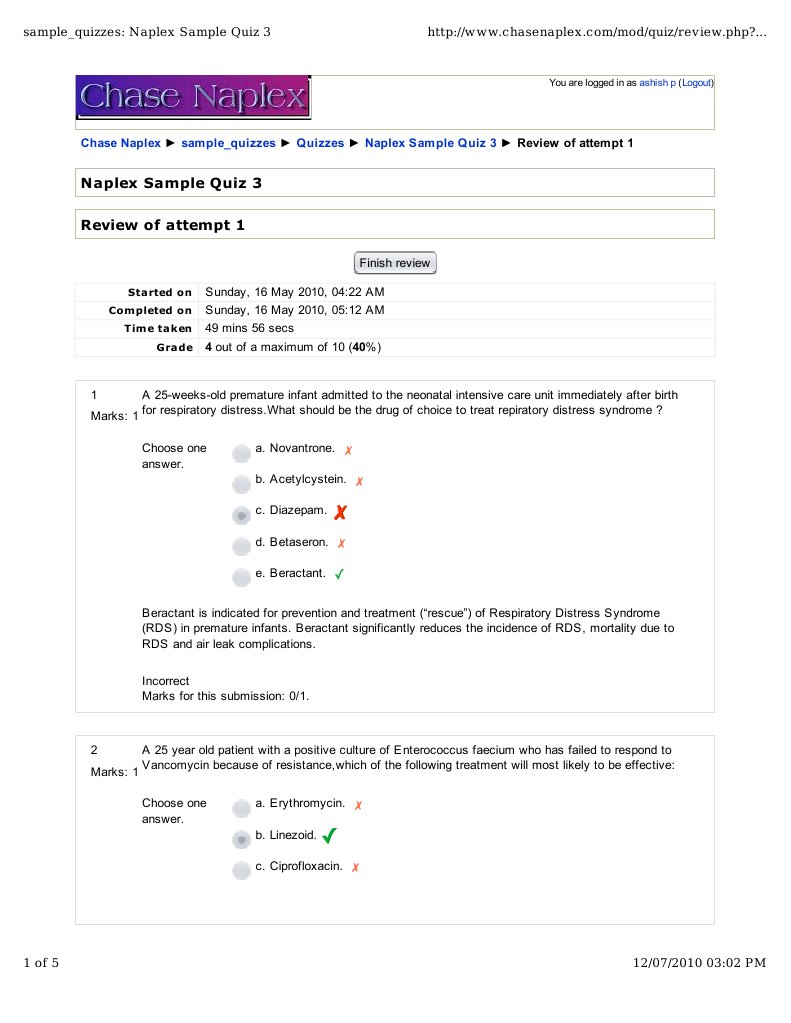Click the red X beside Diazepam
This screenshot has width=791, height=1023.
tap(341, 513)
